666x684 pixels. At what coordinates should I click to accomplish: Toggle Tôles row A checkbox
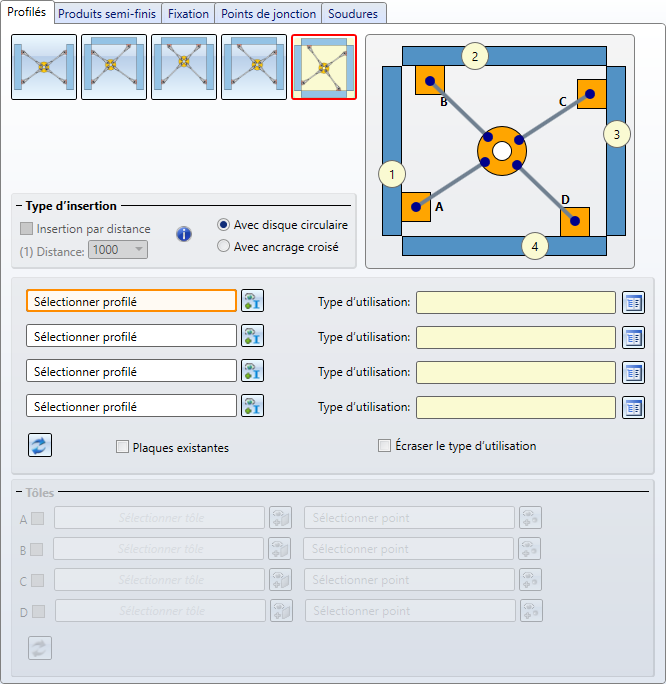[38, 519]
